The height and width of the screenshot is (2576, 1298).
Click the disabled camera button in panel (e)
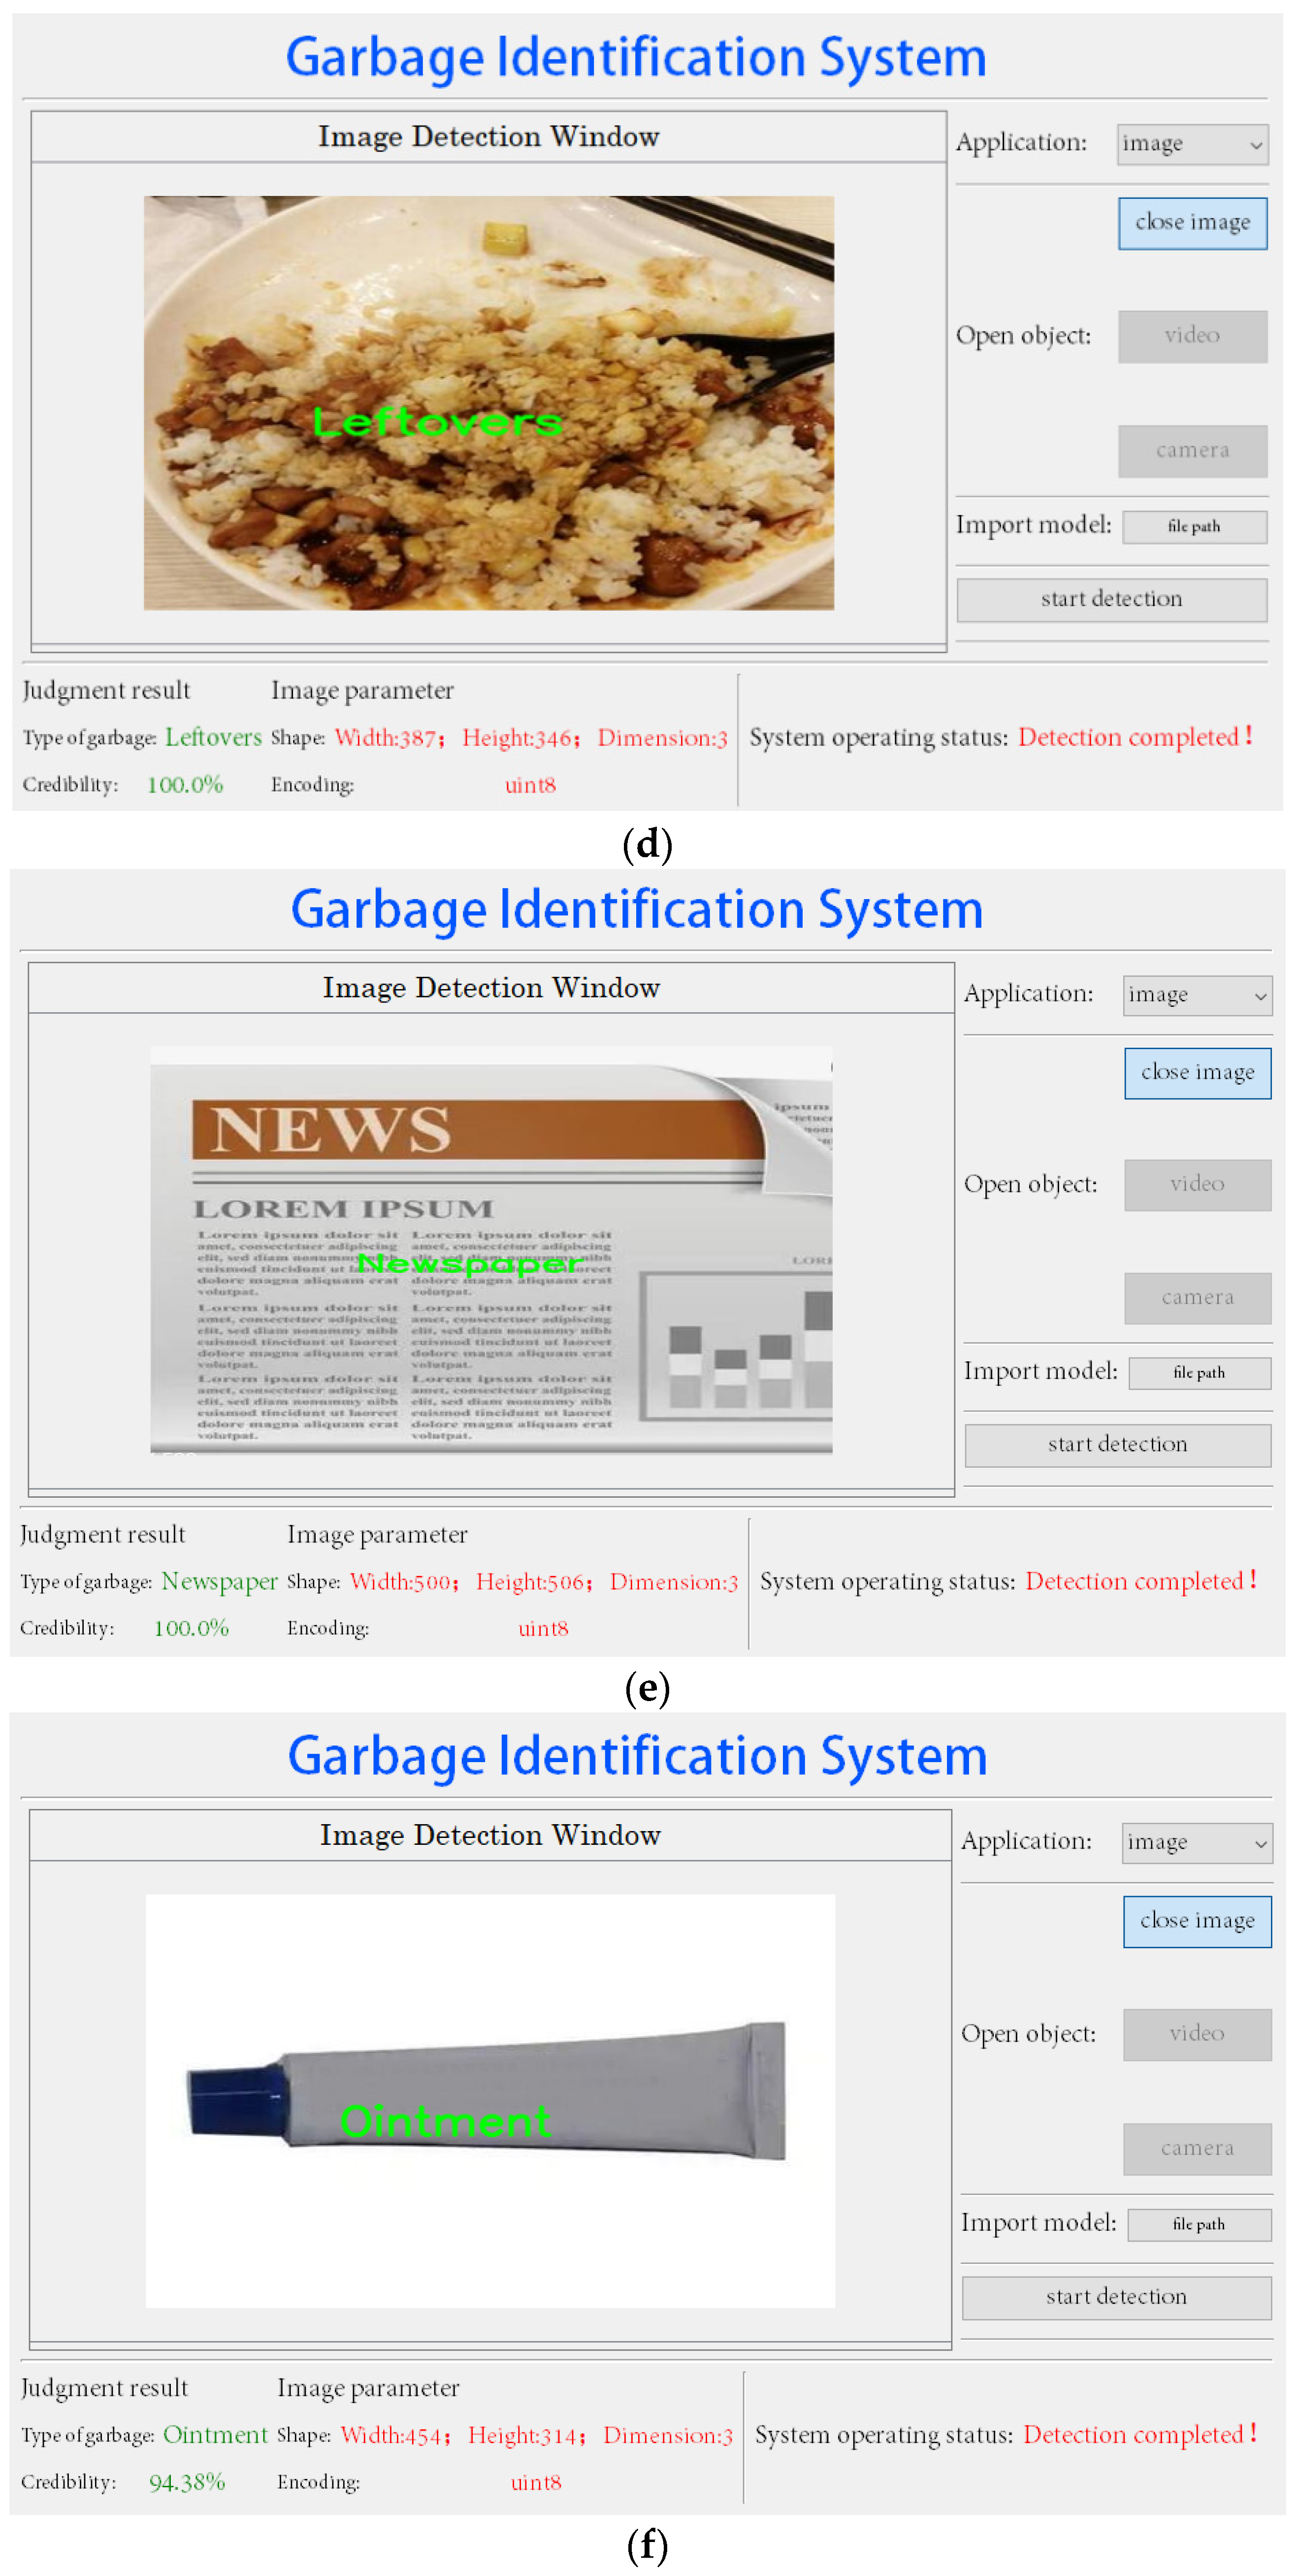tap(1197, 1297)
